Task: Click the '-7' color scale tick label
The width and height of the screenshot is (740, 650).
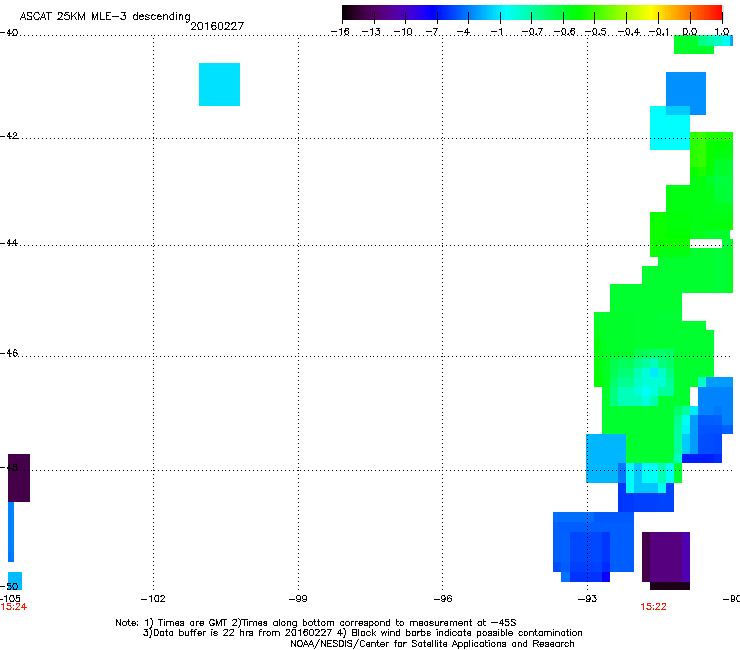Action: pyautogui.click(x=434, y=32)
